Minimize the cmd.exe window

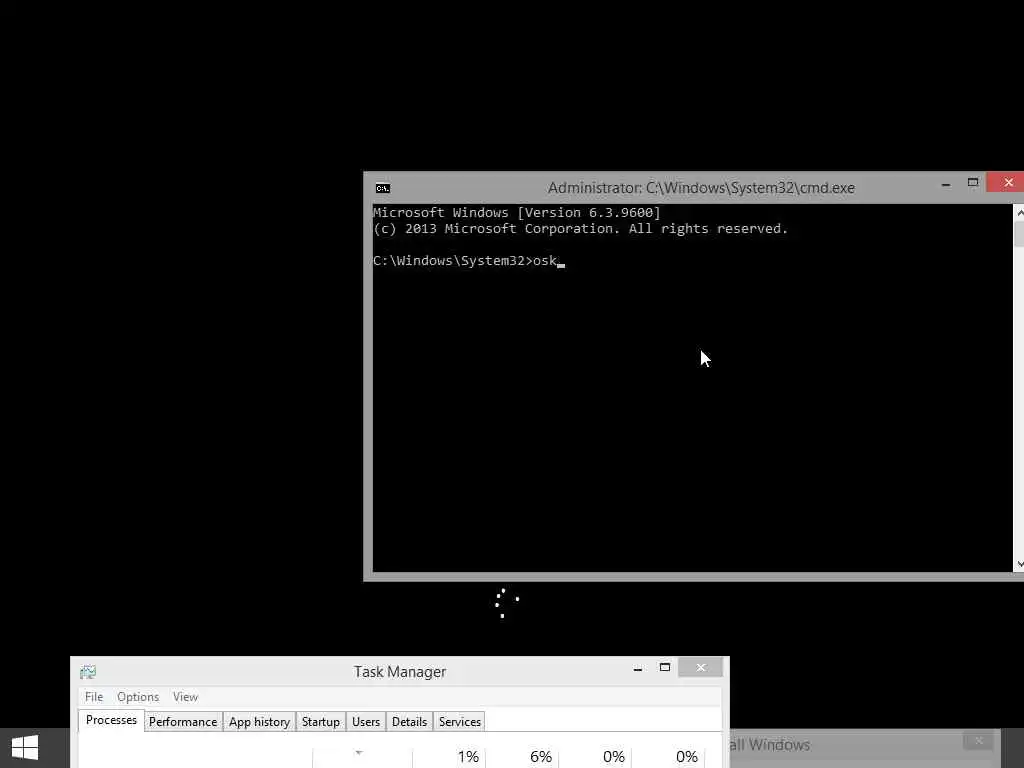point(946,184)
